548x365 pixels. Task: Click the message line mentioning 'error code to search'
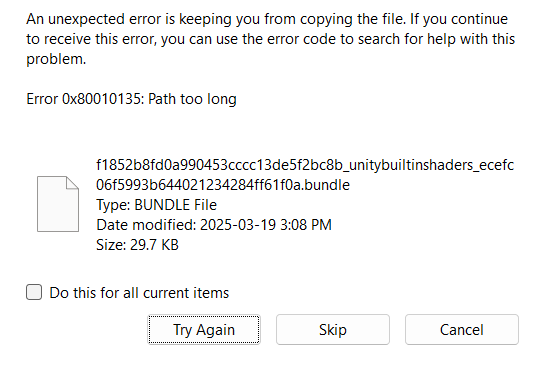coord(271,39)
